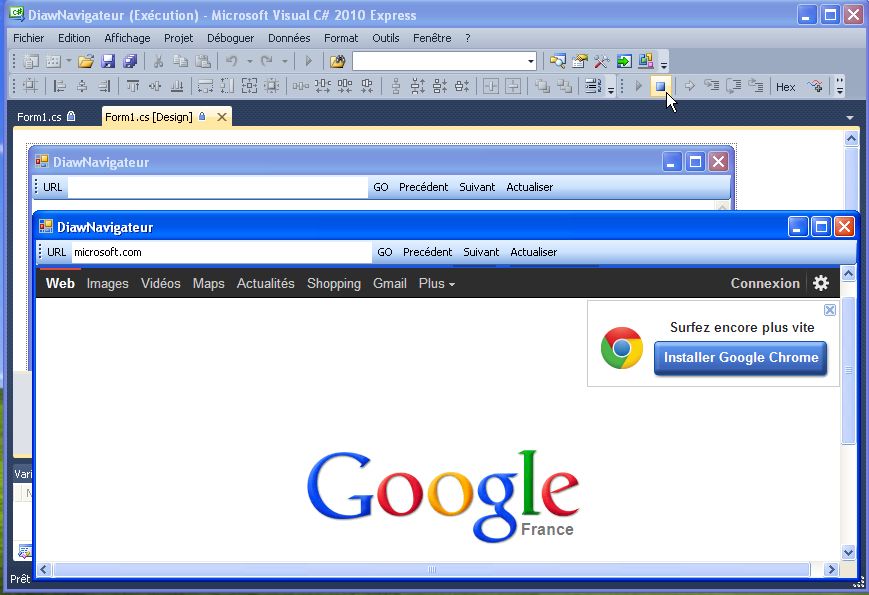Open the Affichage menu
Screen dimensions: 869x595
tap(127, 38)
